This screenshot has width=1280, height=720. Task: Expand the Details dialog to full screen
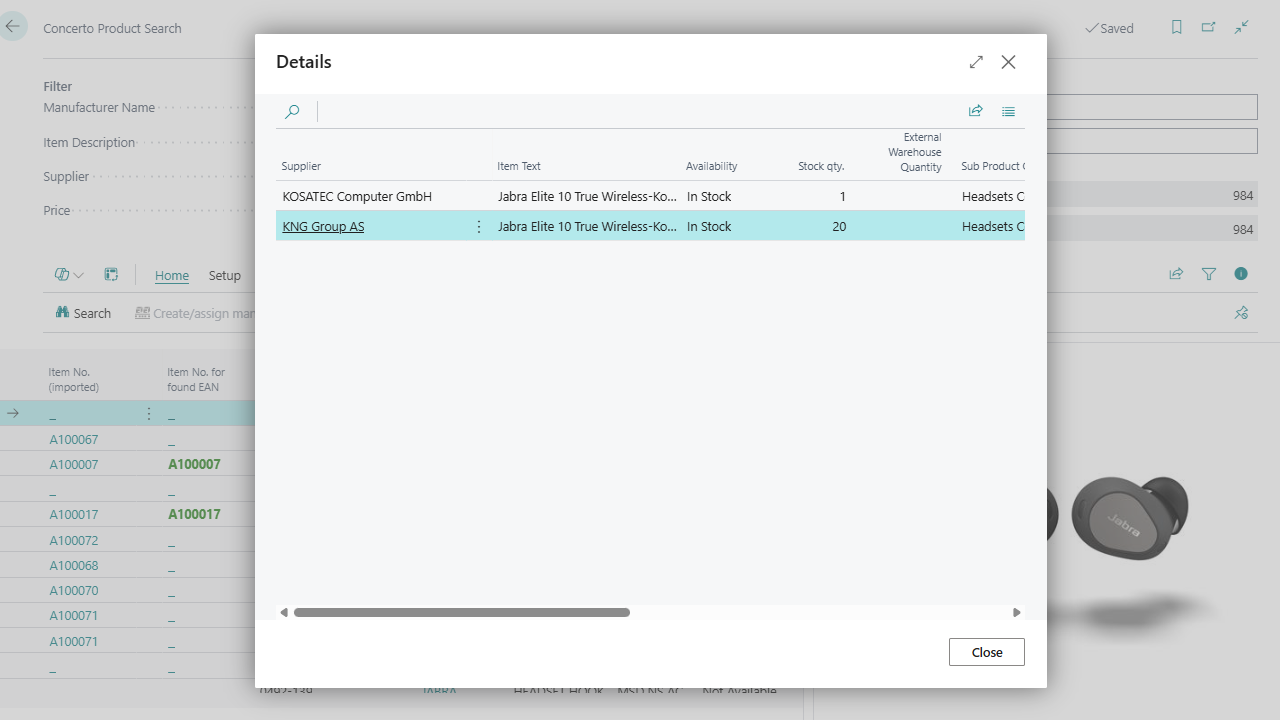(x=976, y=62)
